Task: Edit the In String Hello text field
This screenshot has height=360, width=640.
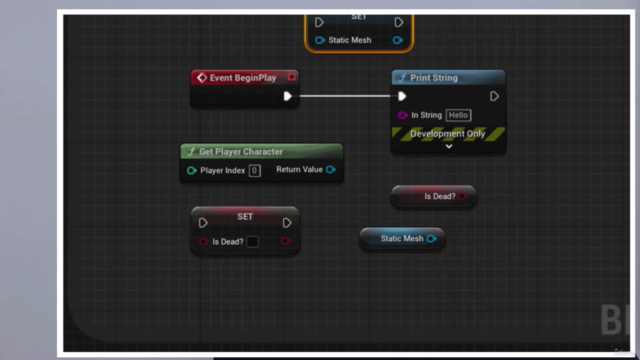Action: 458,115
